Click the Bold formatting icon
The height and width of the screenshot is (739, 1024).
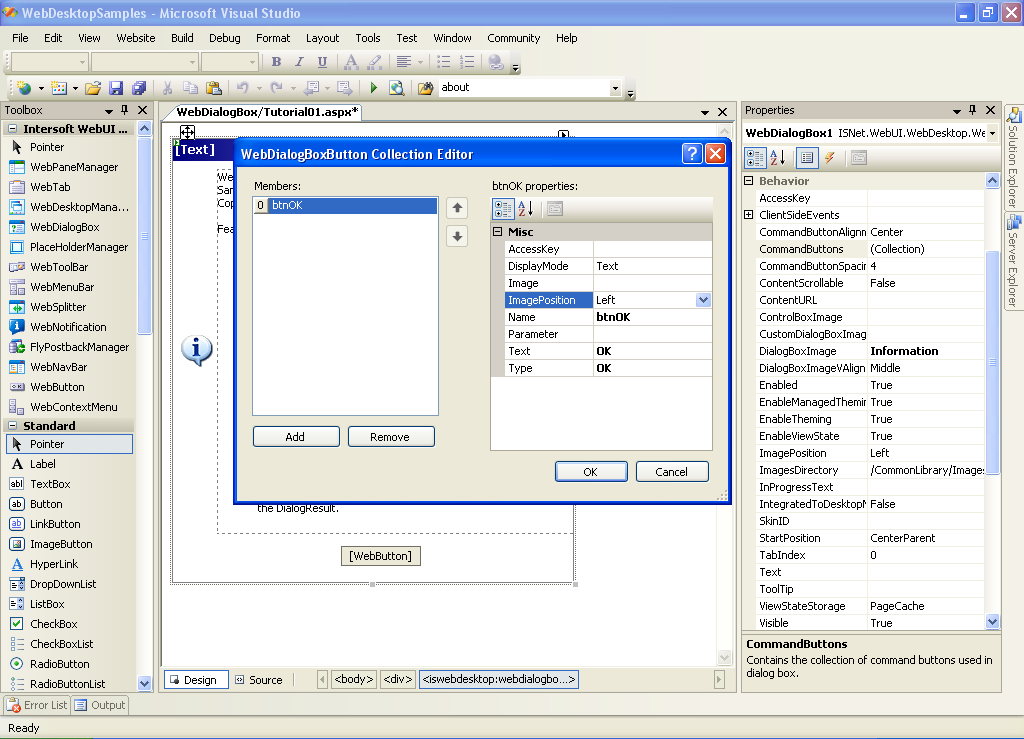point(276,62)
